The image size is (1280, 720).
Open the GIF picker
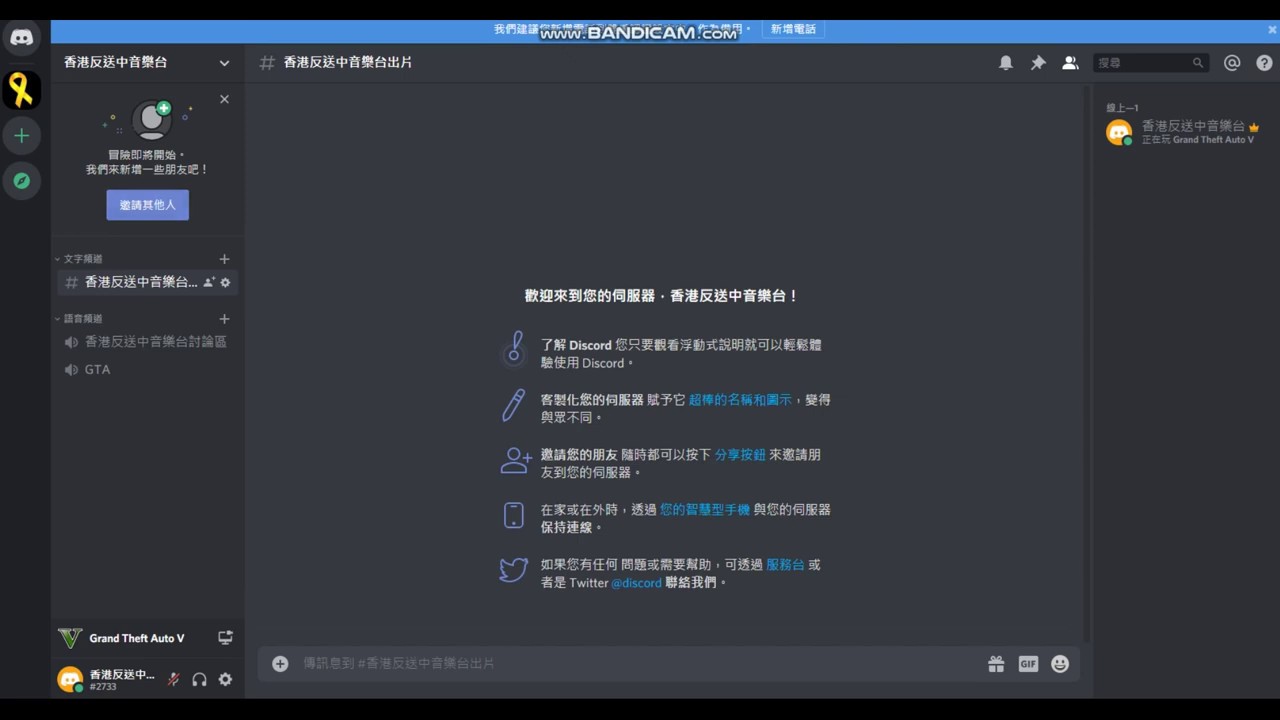tap(1028, 664)
